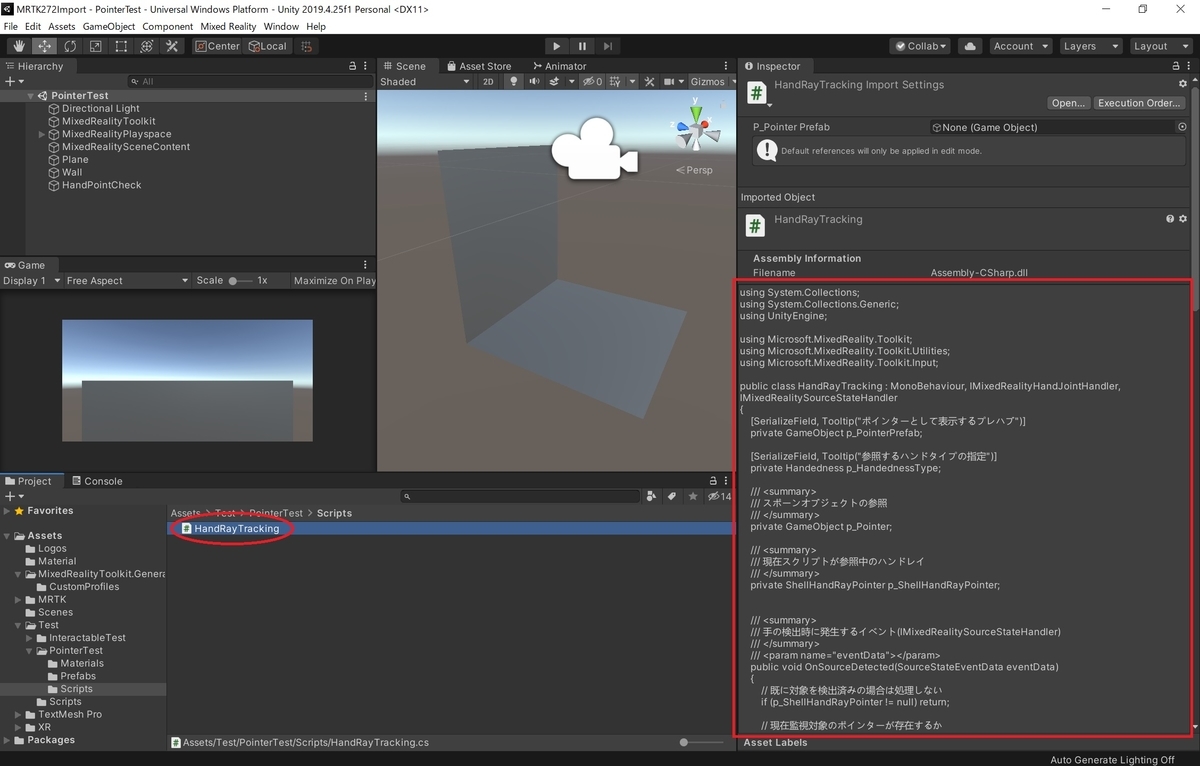This screenshot has height=766, width=1200.
Task: Collapse the PointerTest scene in Hierarchy
Action: (31, 96)
